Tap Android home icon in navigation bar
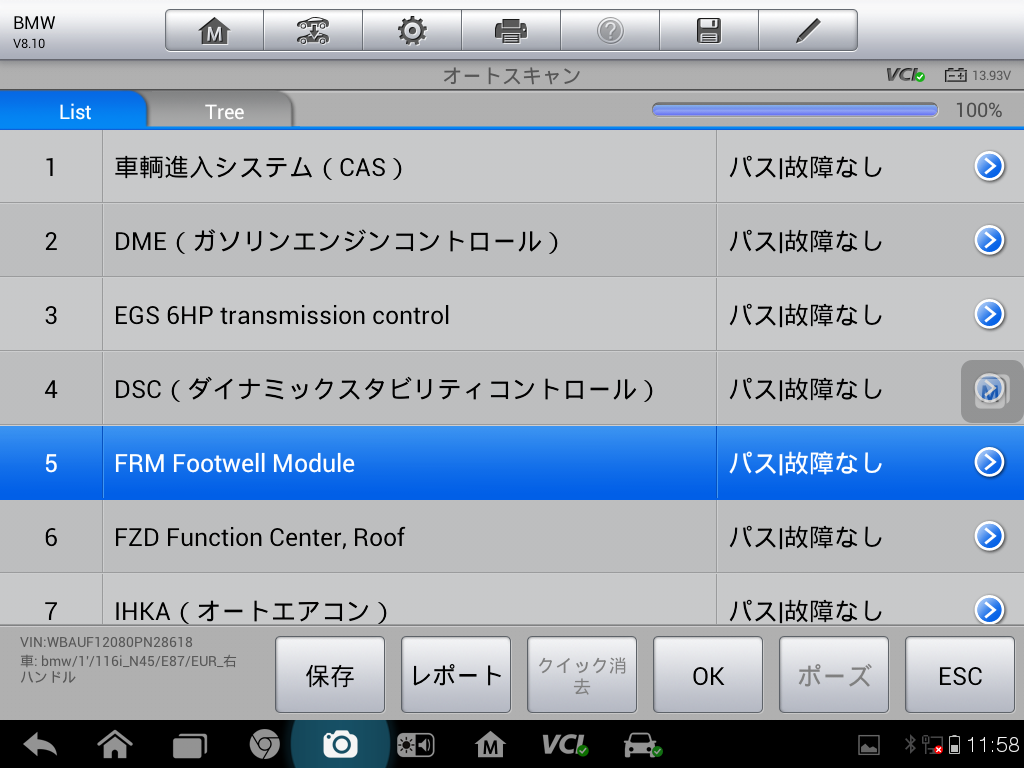 click(115, 744)
